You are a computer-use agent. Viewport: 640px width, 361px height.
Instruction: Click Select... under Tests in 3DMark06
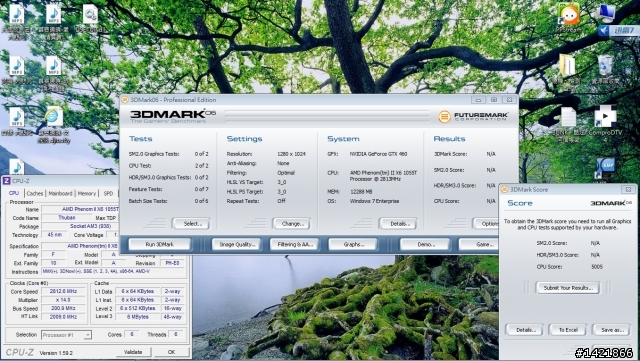click(192, 224)
